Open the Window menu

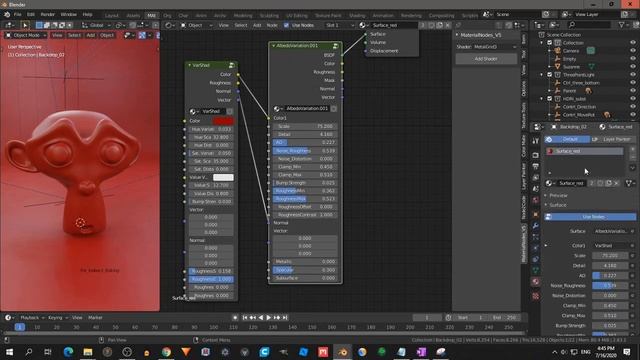pos(69,14)
